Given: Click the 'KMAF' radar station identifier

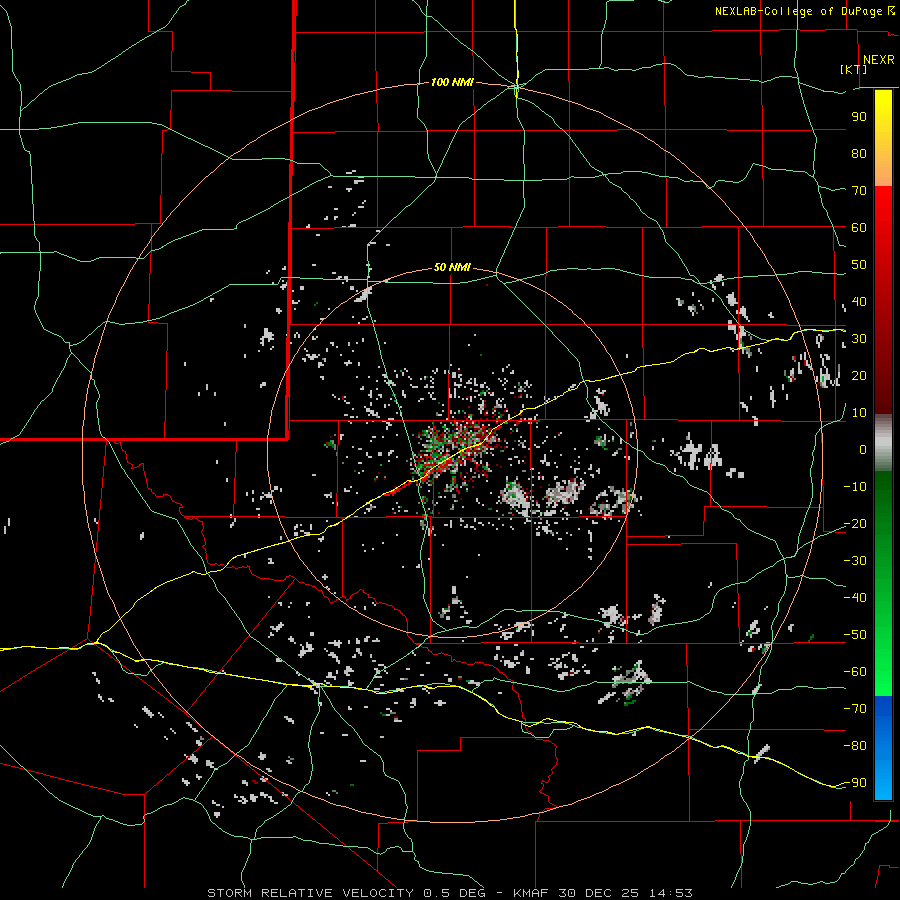Looking at the screenshot, I should 530,893.
